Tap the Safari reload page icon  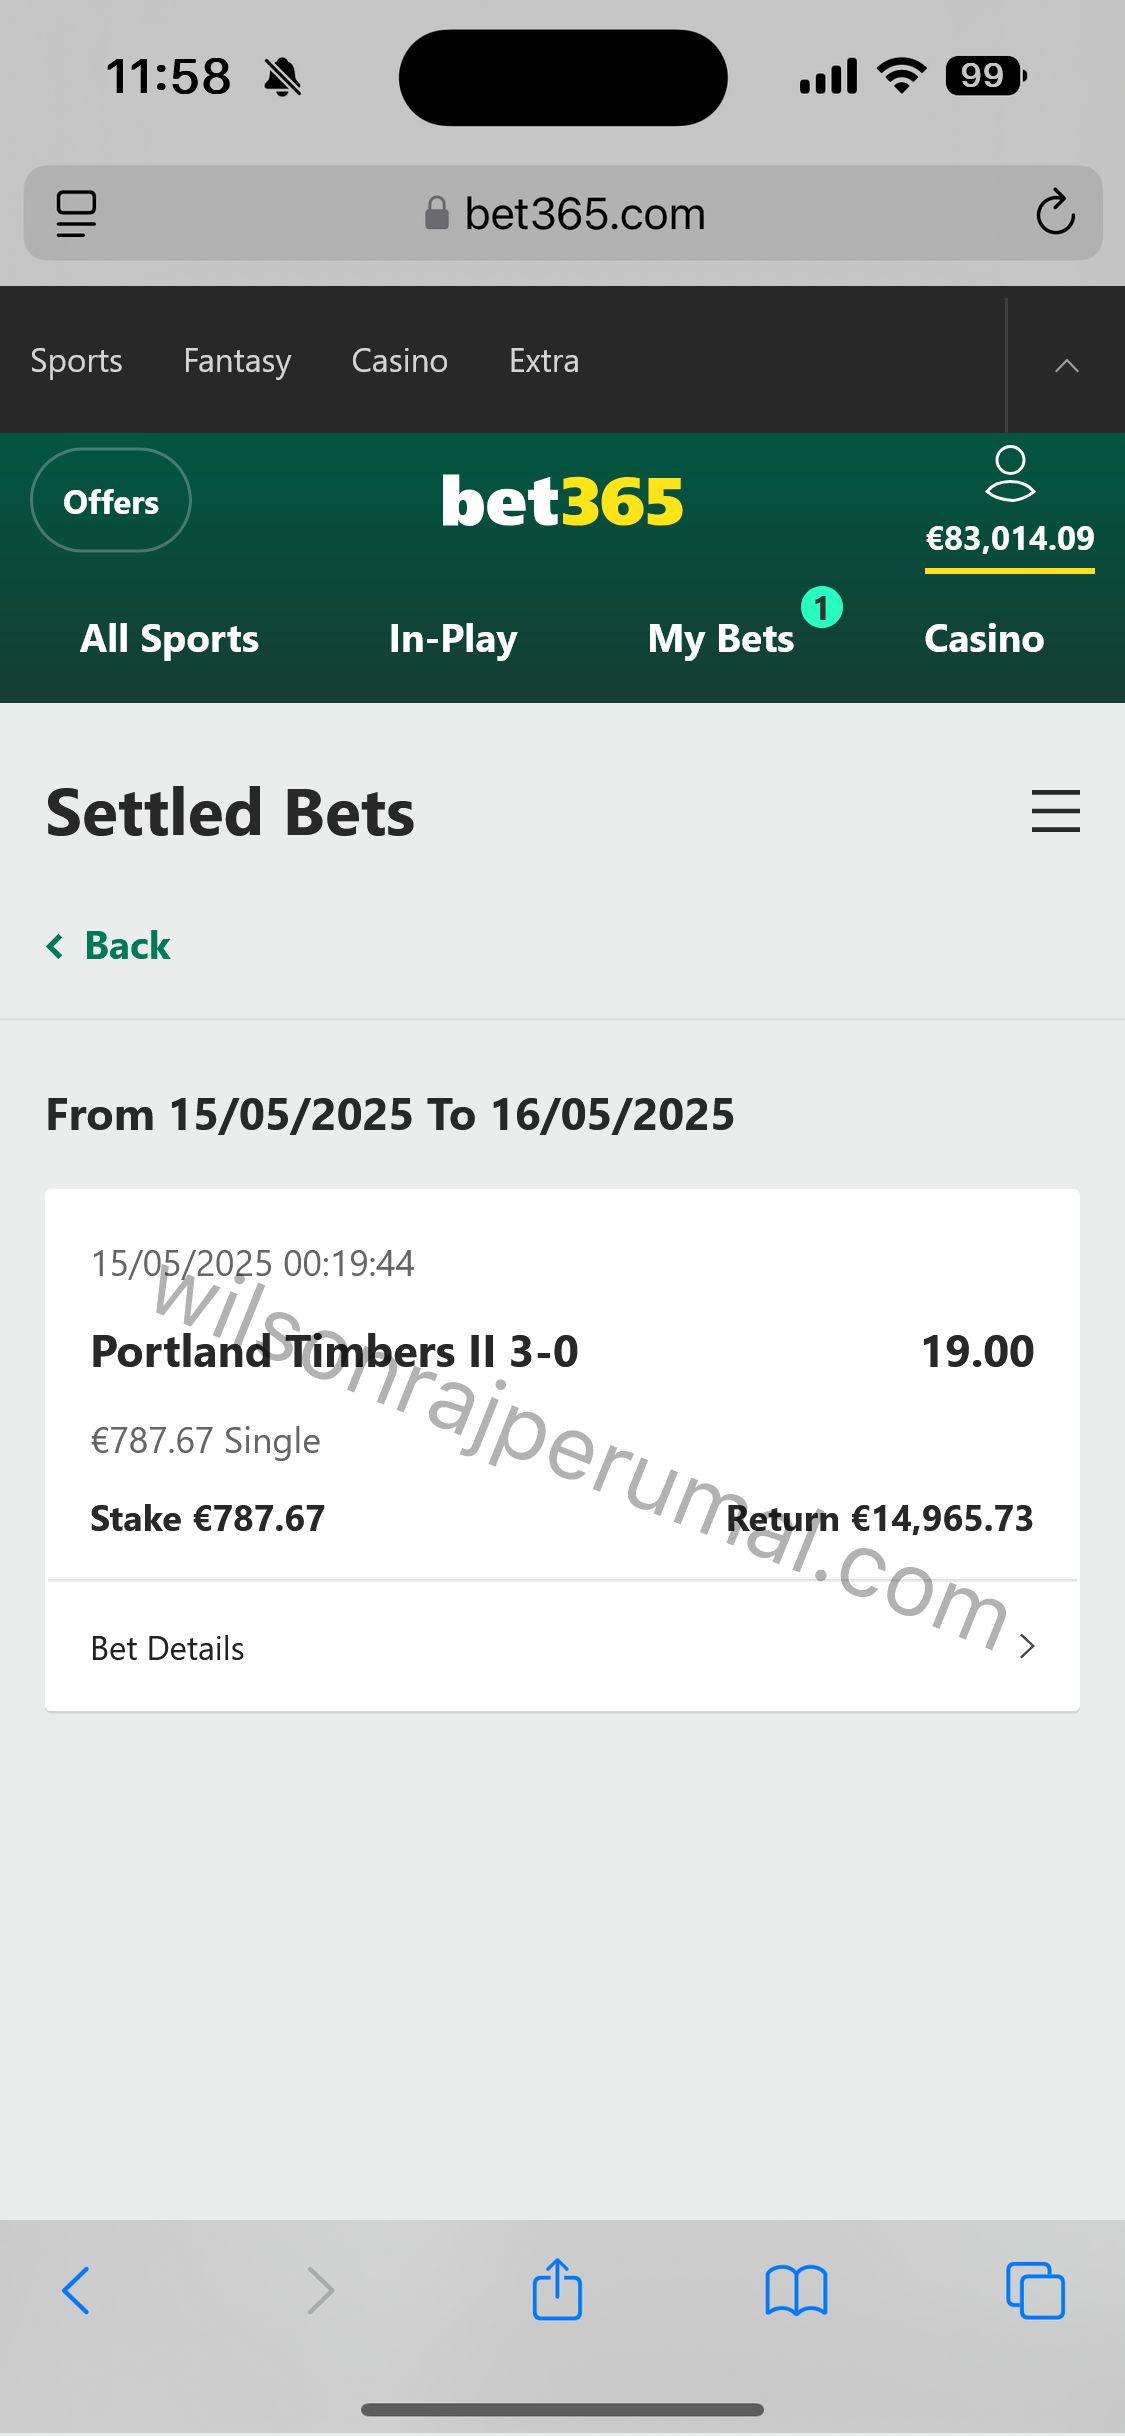1055,212
